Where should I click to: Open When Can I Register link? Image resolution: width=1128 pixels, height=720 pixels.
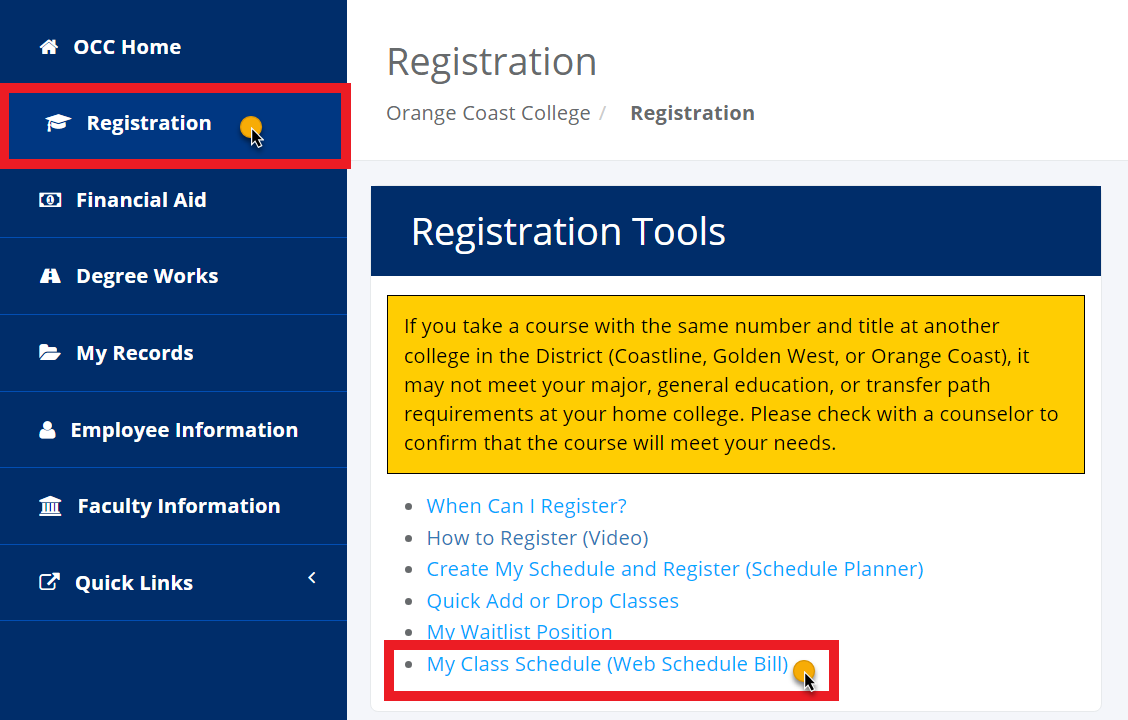click(526, 506)
